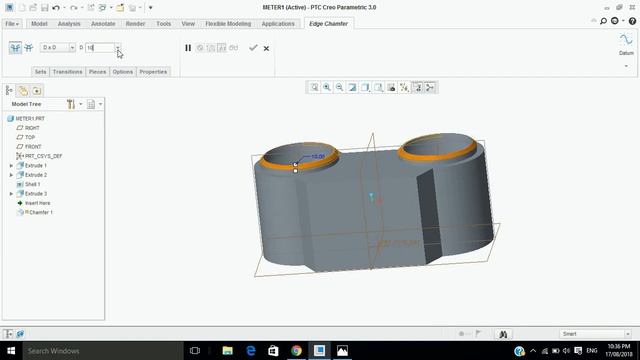The image size is (640, 360).
Task: Click the Open file icon
Action: (x=33, y=7)
